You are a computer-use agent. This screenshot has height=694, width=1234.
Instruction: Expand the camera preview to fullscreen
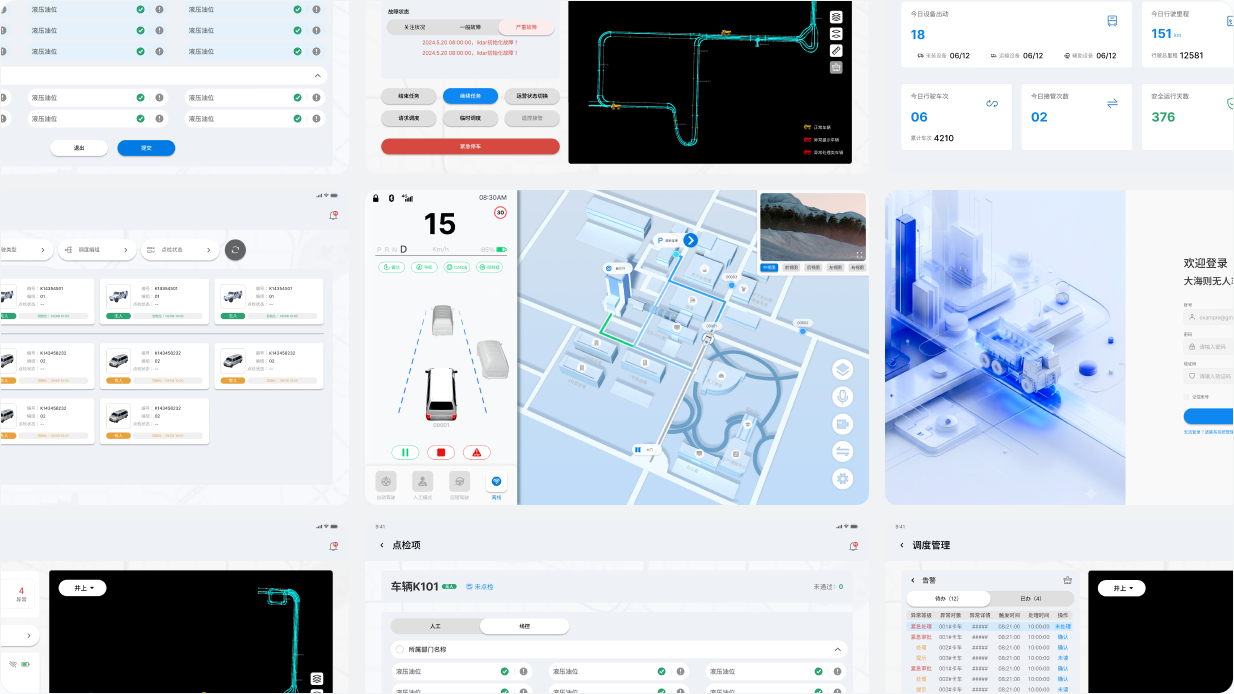(859, 255)
